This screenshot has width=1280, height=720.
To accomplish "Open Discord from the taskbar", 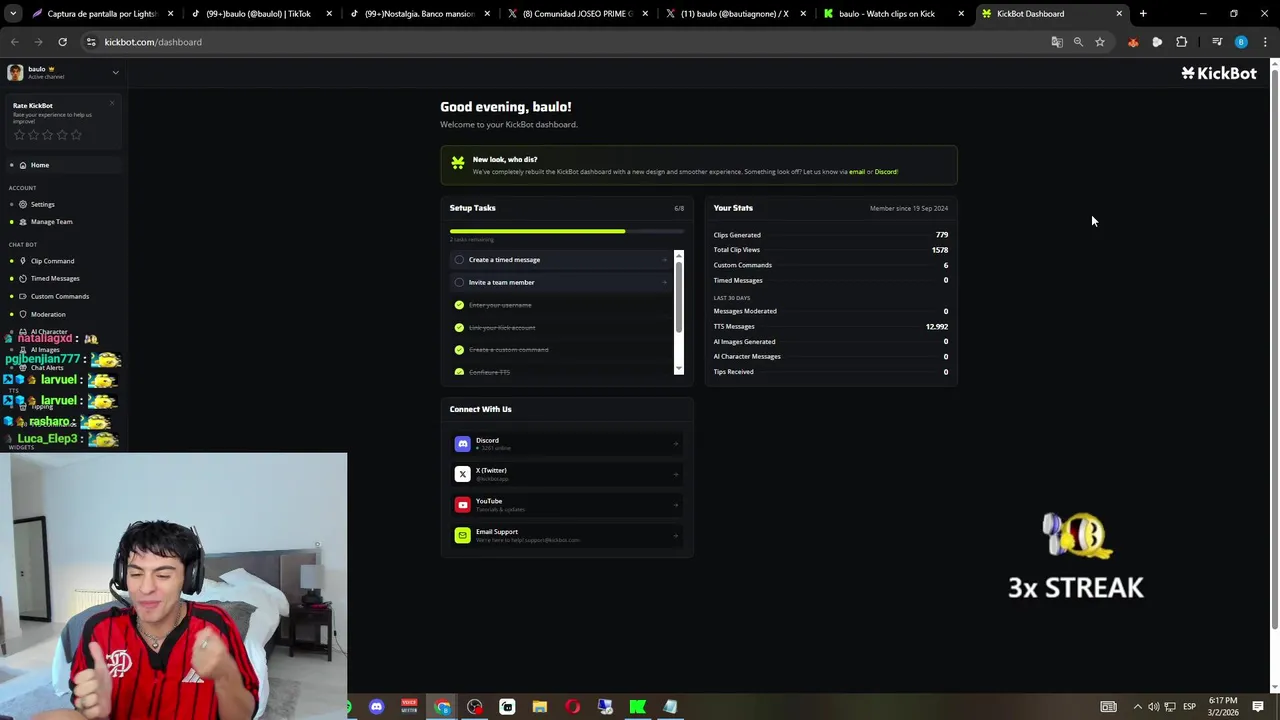I will point(376,707).
